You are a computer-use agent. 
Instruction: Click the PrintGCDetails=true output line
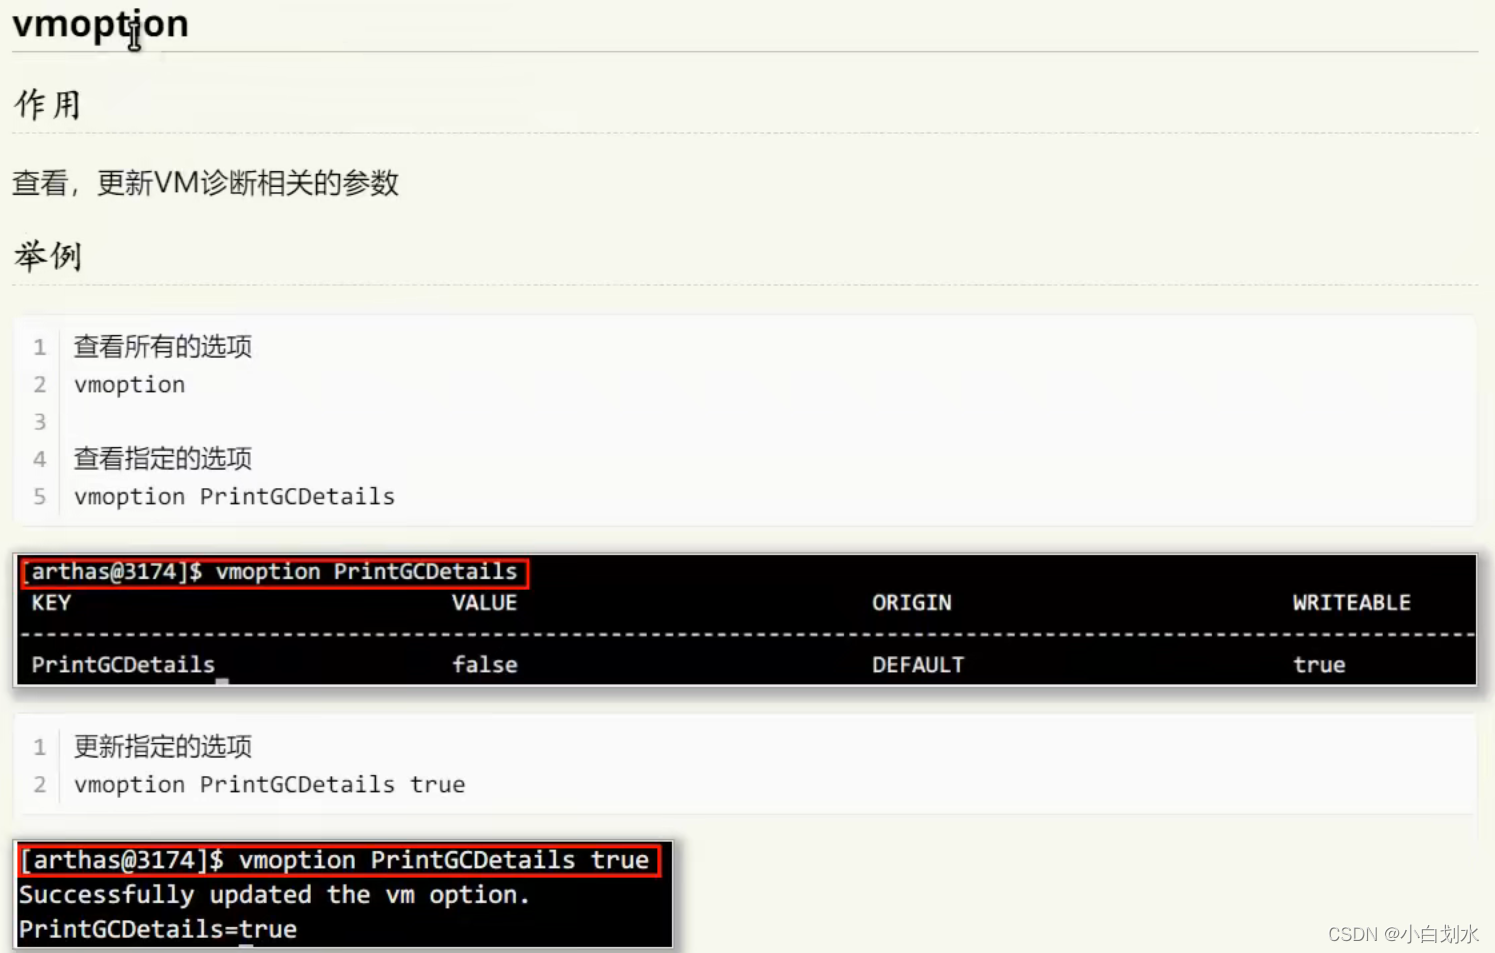click(x=158, y=929)
